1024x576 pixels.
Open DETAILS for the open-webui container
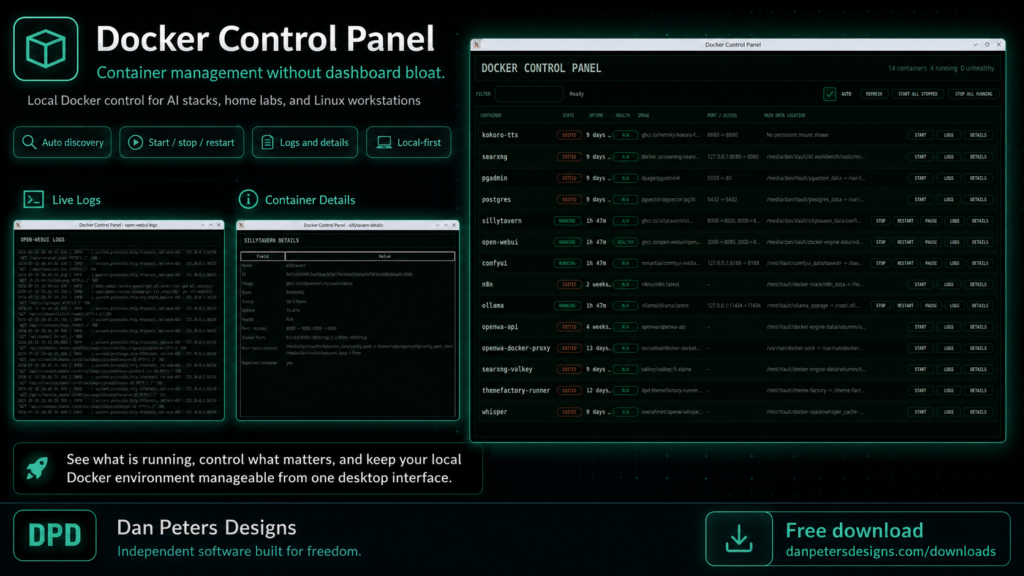tap(980, 242)
